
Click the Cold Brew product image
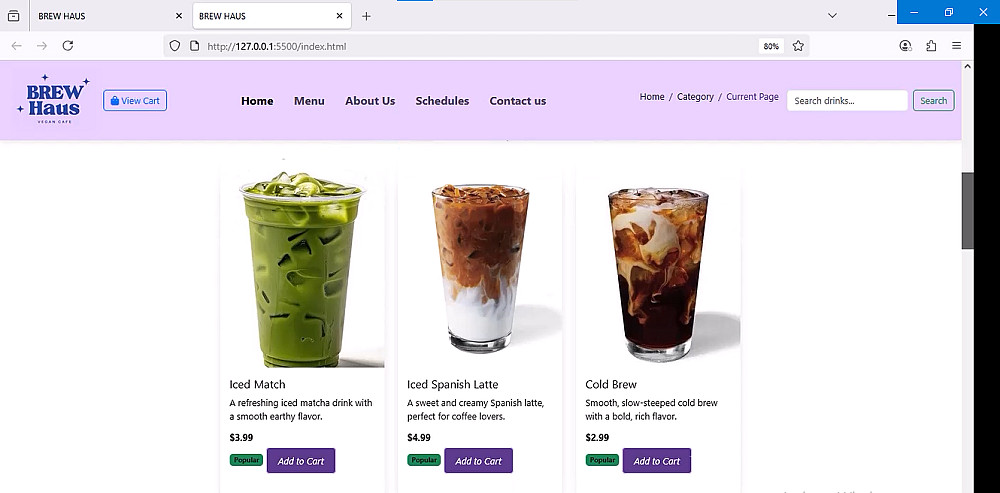click(x=658, y=267)
